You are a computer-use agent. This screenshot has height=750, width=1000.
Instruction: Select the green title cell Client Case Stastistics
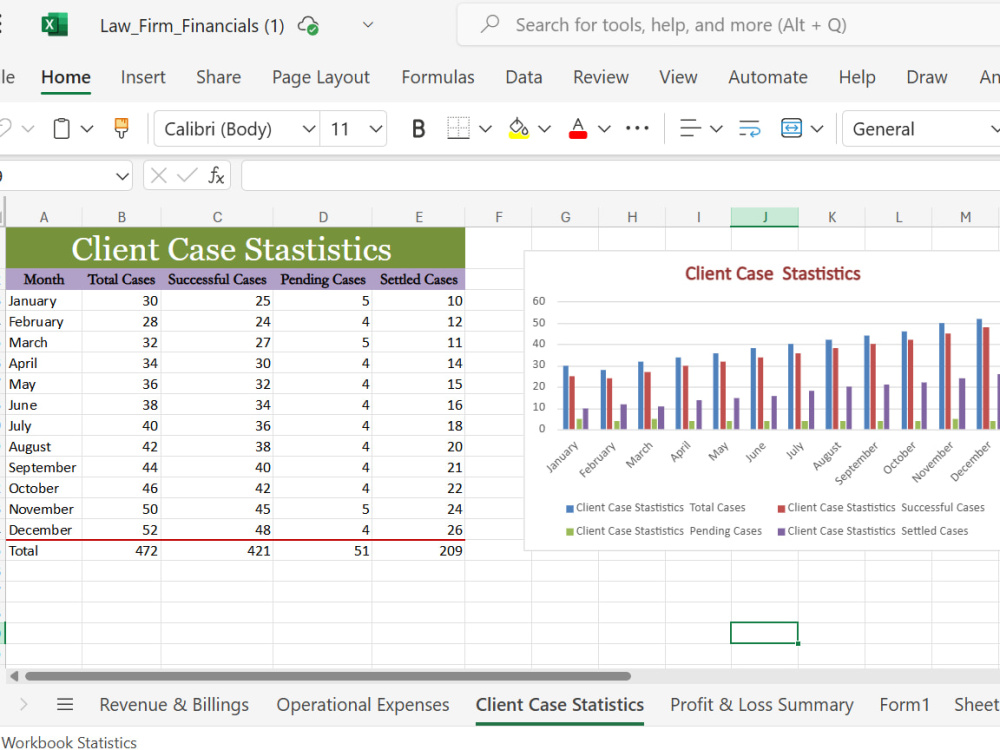[235, 248]
